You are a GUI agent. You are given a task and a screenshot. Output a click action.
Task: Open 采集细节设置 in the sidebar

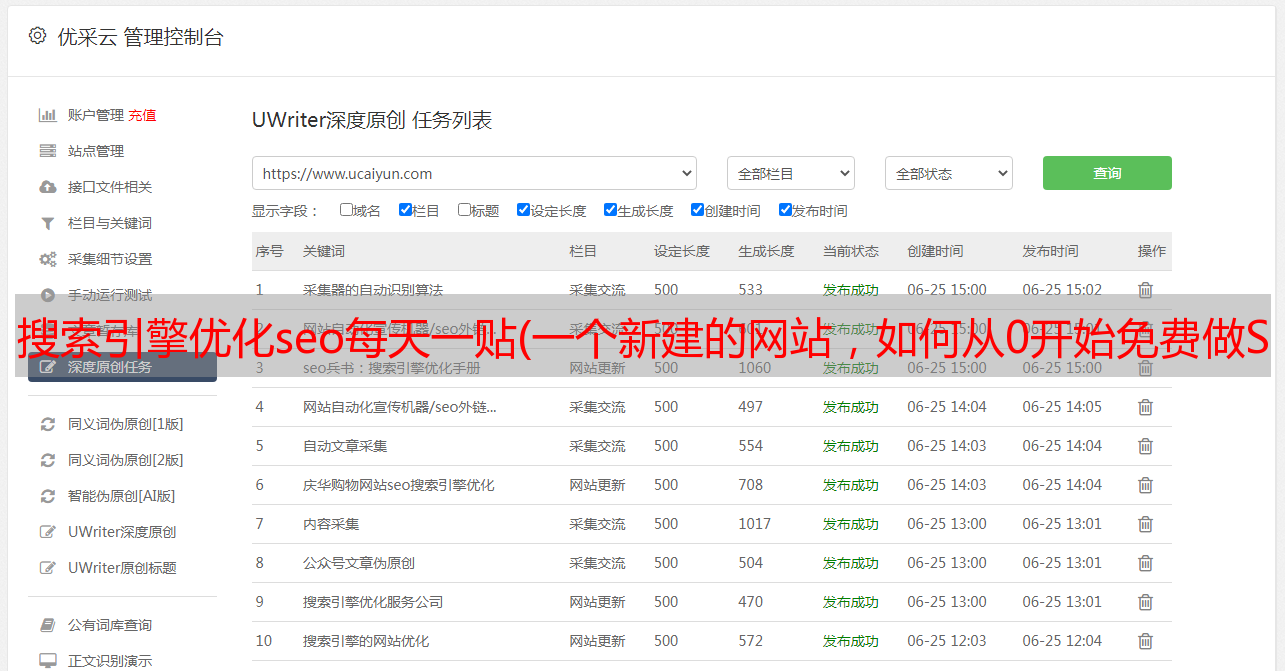tap(110, 259)
